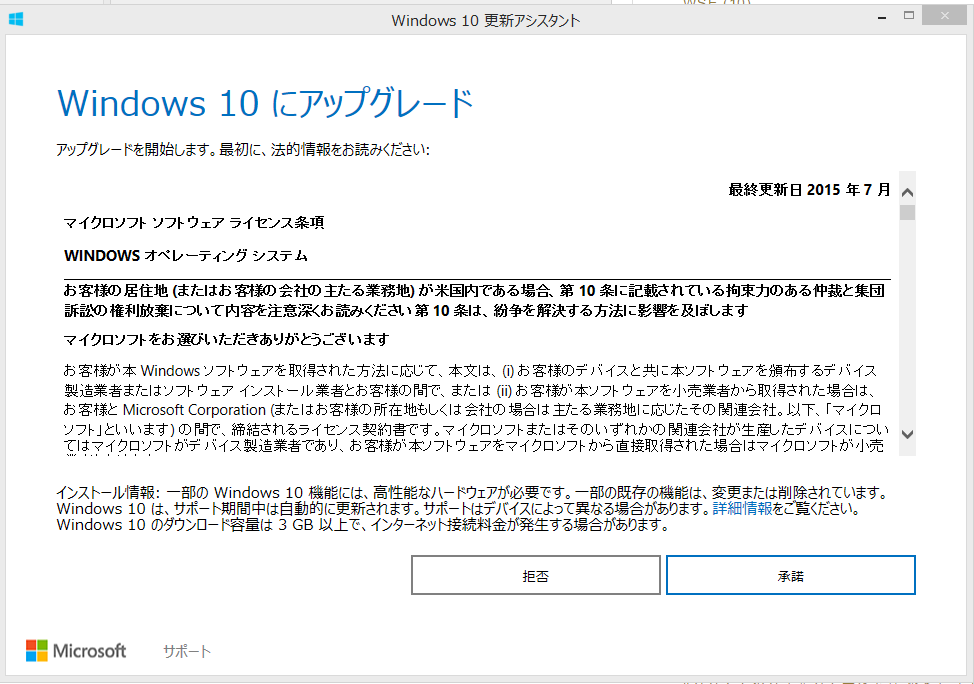Click the license text scrollbar thumb
The width and height of the screenshot is (974, 684).
908,213
